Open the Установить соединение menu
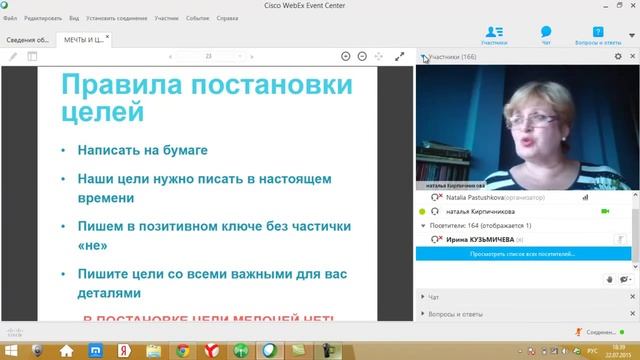 (x=116, y=18)
